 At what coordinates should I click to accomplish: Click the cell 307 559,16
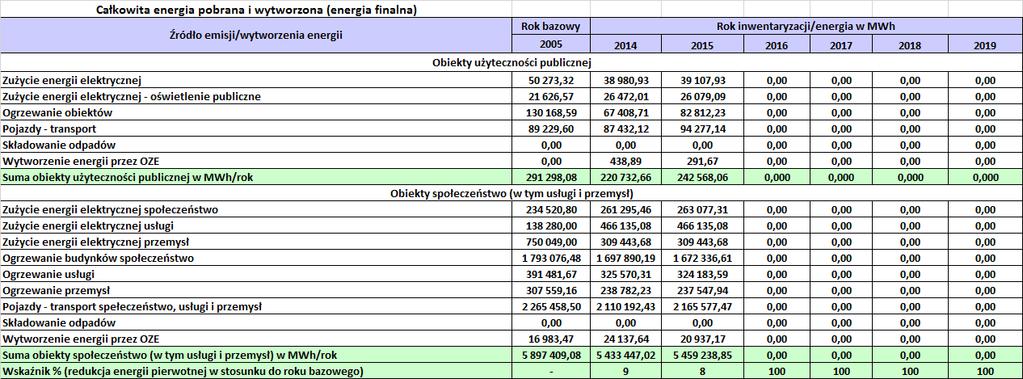click(x=551, y=290)
